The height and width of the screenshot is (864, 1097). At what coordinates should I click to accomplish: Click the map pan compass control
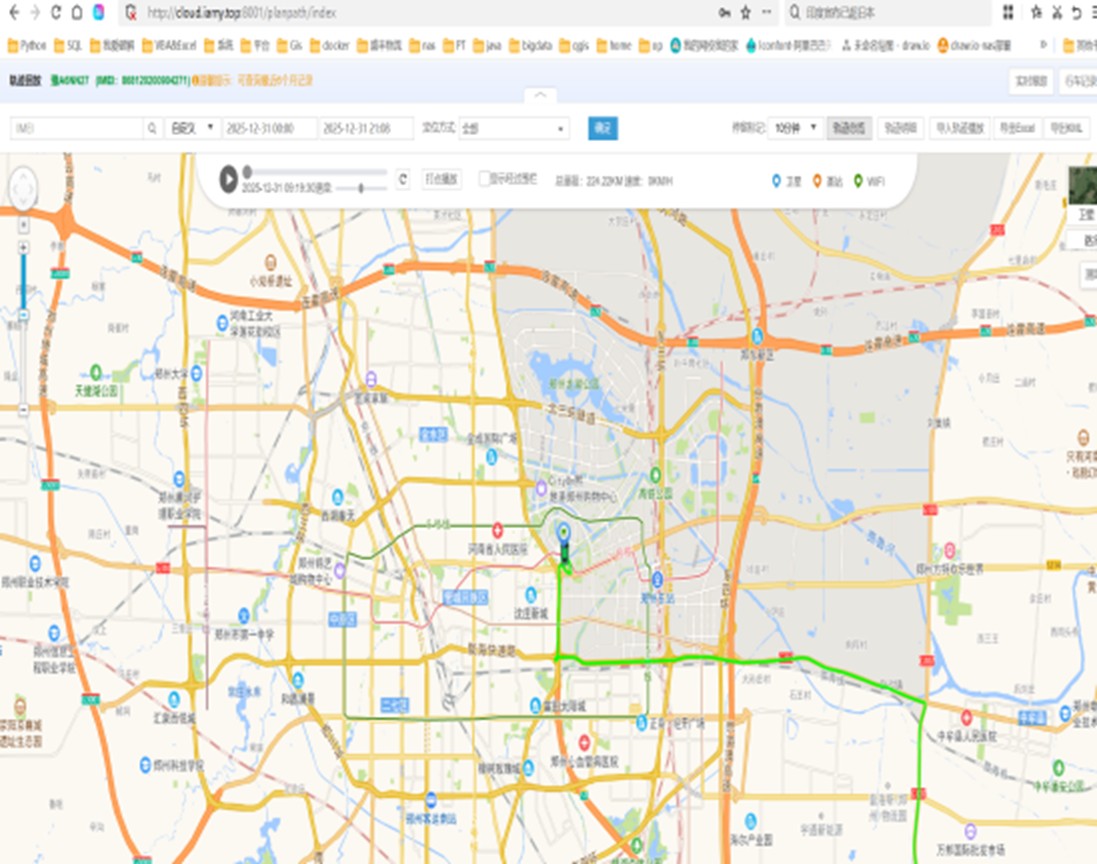click(x=23, y=187)
